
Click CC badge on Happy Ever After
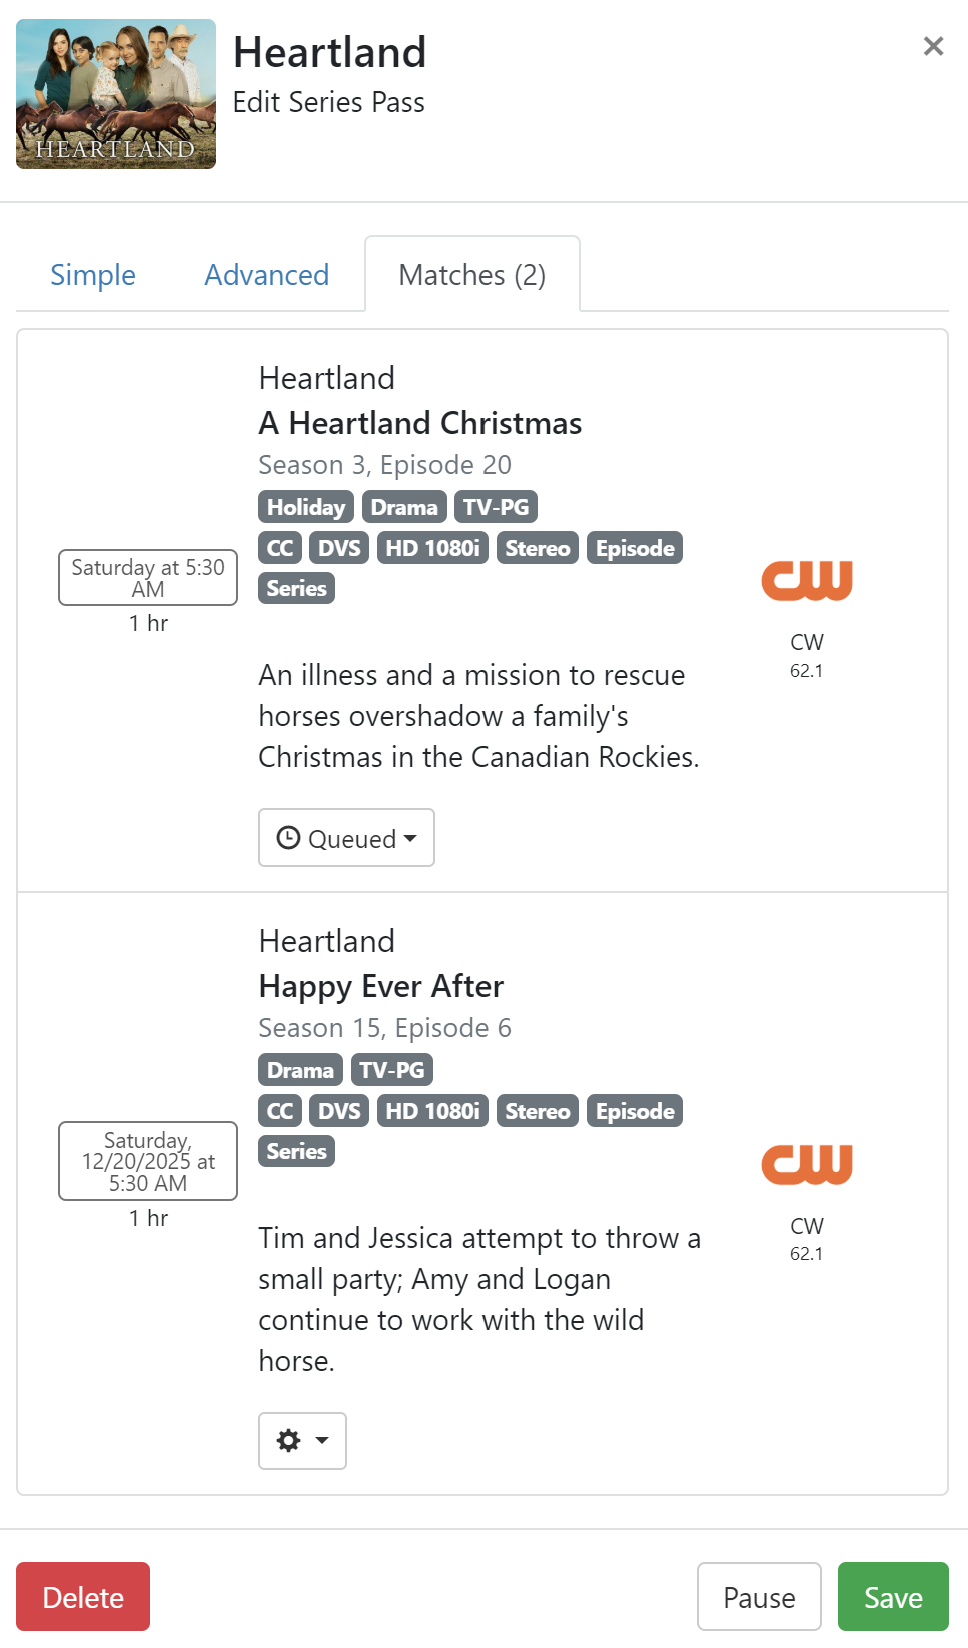pos(280,1111)
